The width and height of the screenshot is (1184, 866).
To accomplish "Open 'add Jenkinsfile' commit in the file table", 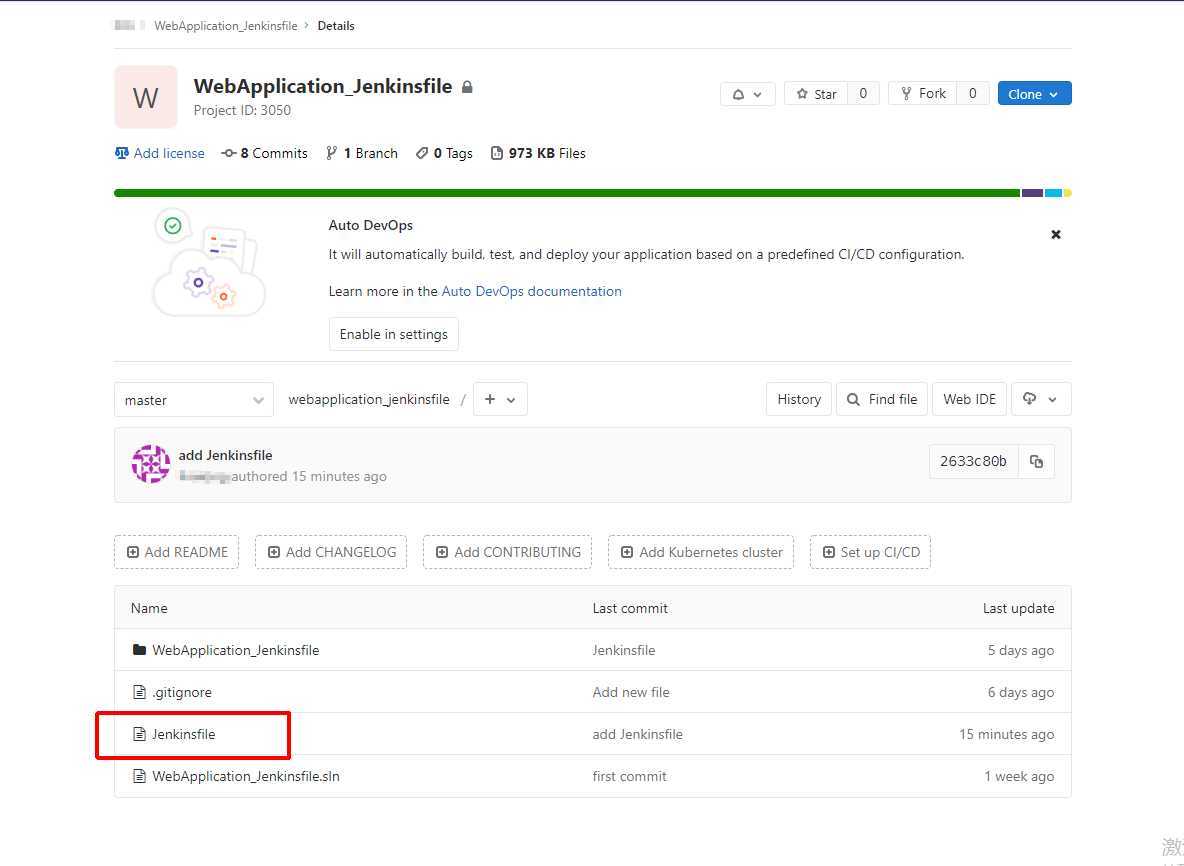I will pos(637,734).
